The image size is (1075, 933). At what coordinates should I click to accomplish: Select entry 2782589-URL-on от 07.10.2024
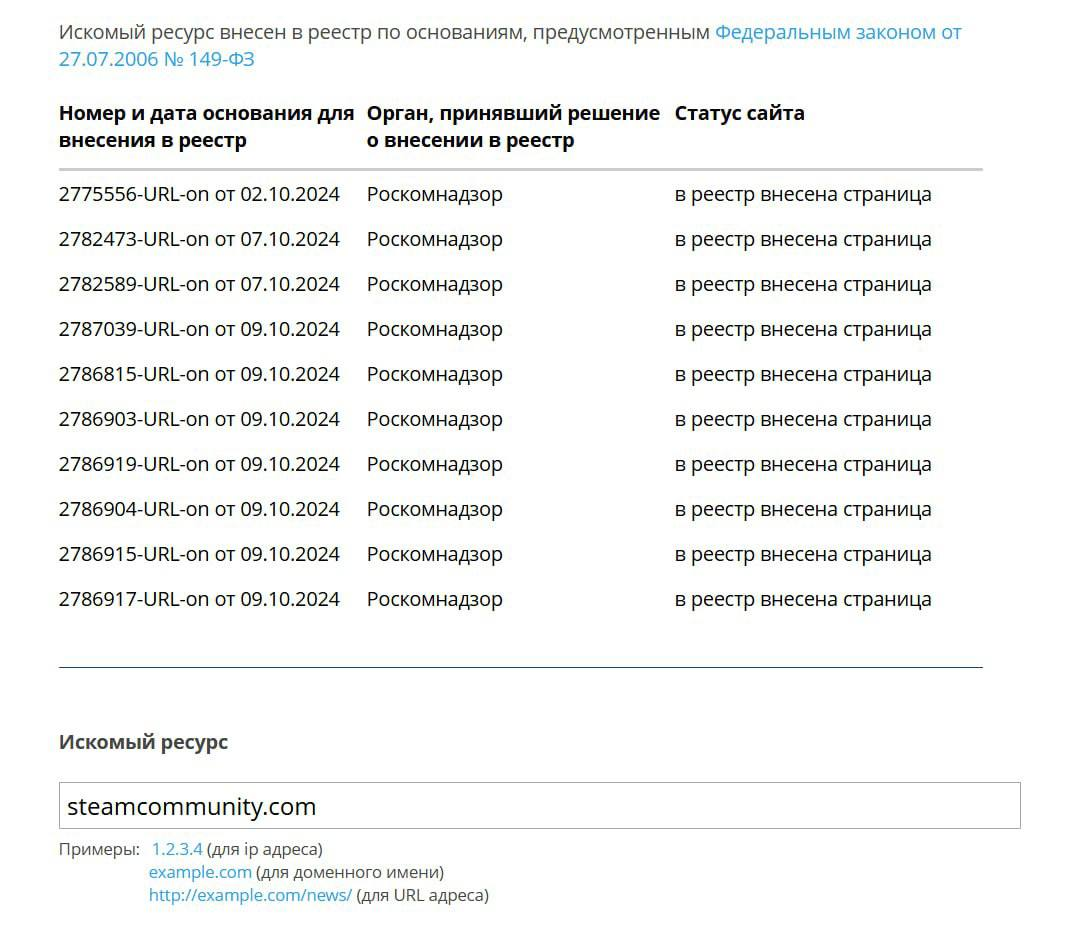[199, 284]
